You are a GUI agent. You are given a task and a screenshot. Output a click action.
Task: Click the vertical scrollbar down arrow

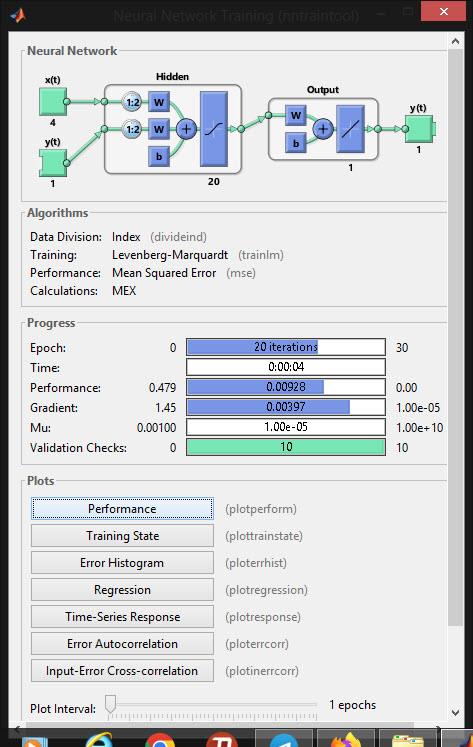[455, 713]
